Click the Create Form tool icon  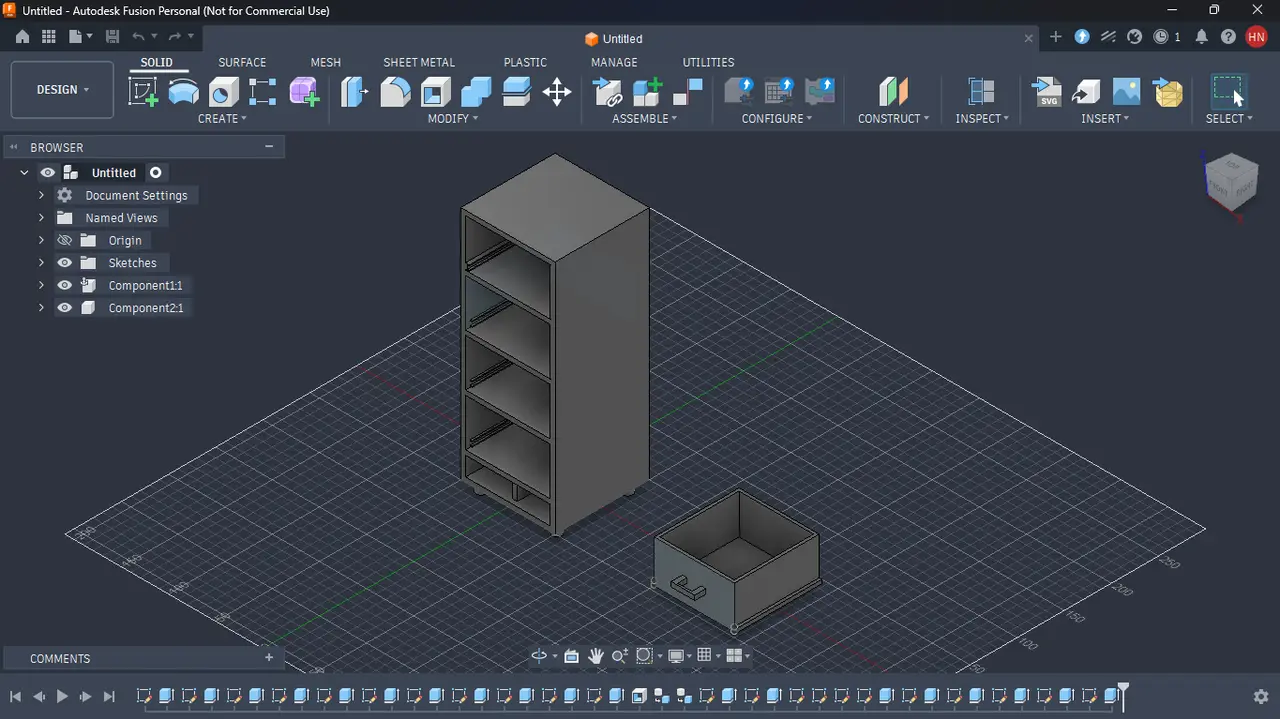pos(304,92)
